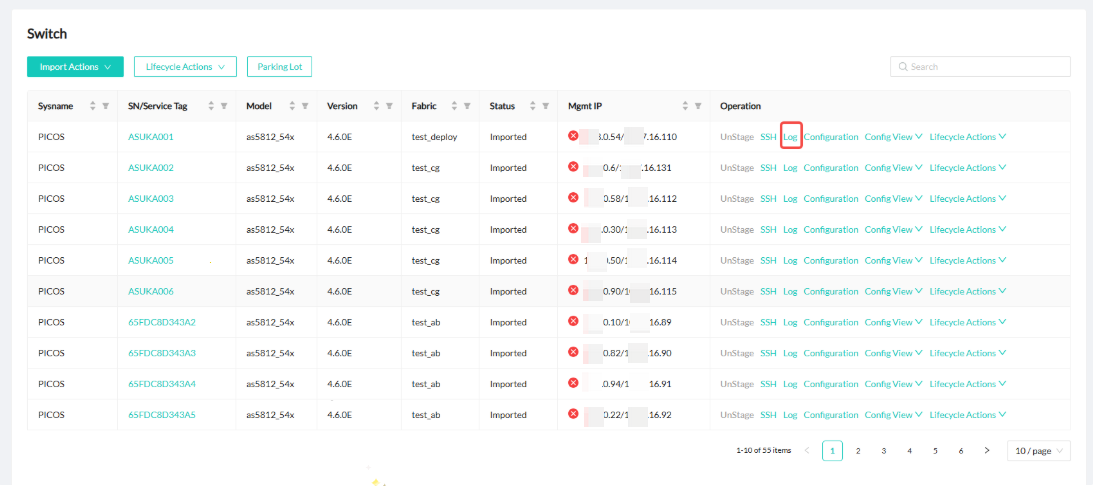
Task: Click the Parking Lot button
Action: [x=279, y=67]
